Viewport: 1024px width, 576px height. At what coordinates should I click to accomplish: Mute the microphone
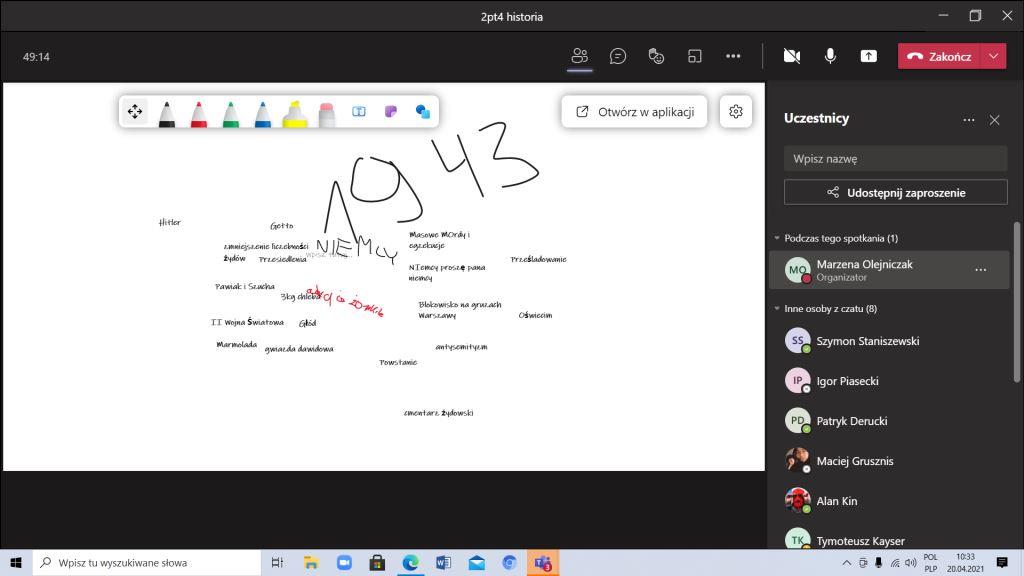[x=830, y=57]
